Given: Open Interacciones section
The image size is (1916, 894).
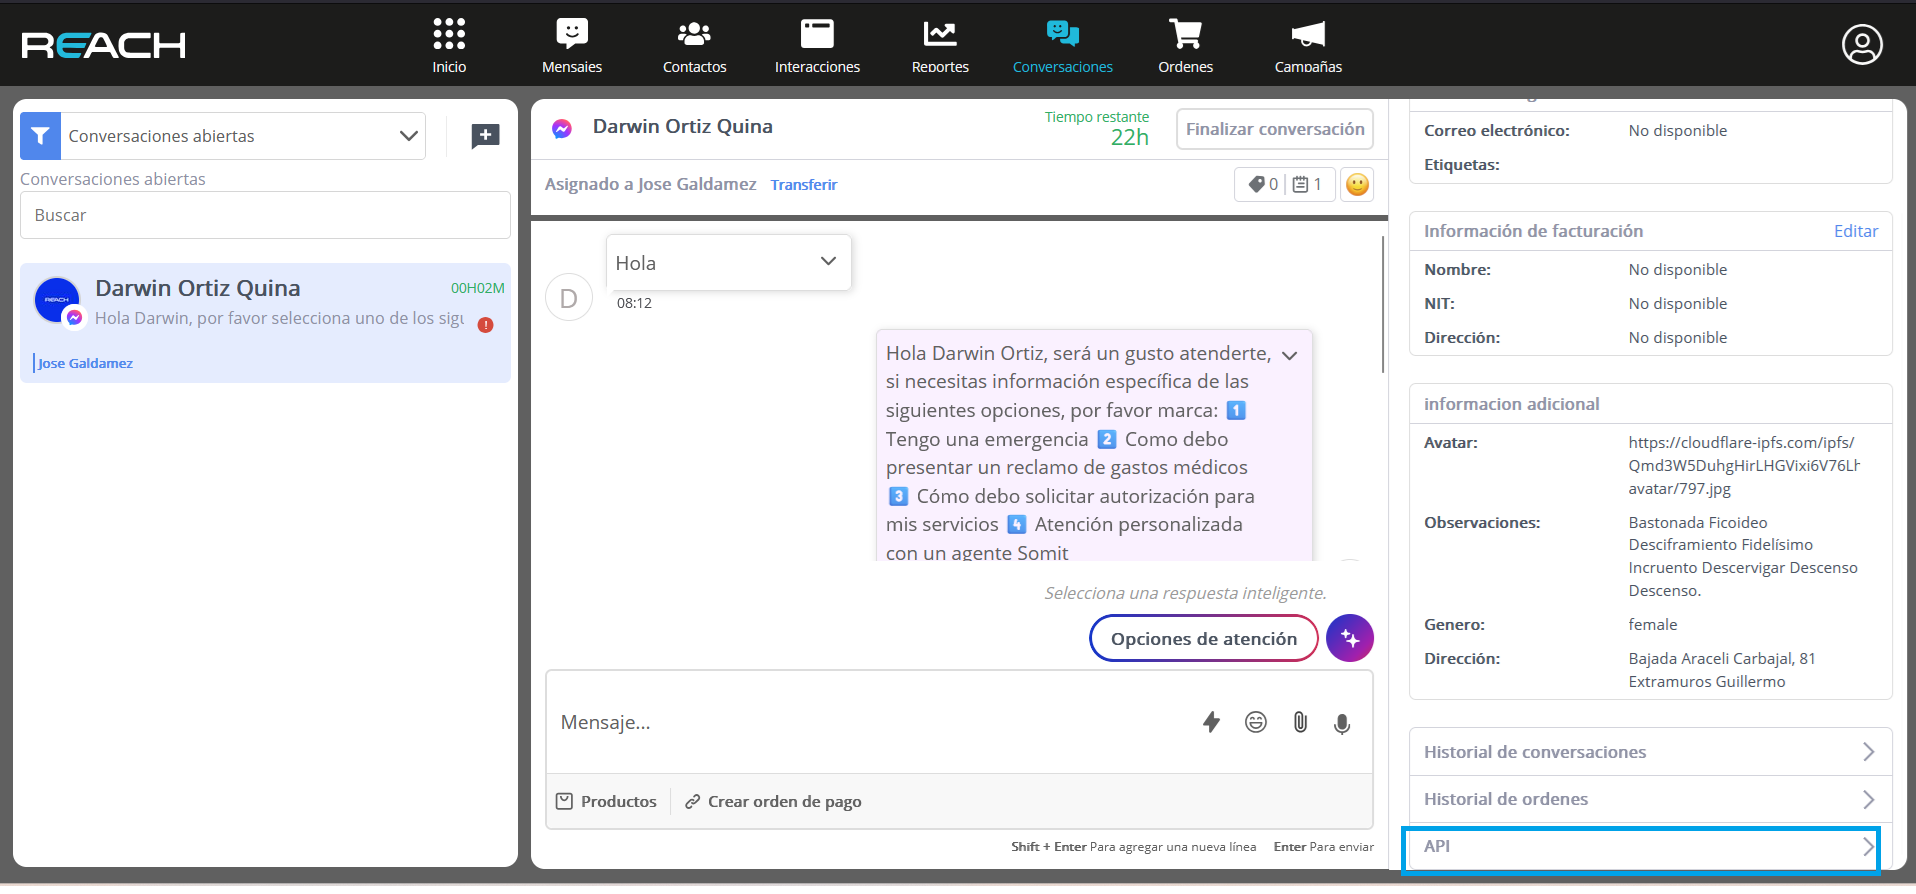Looking at the screenshot, I should click(x=817, y=45).
